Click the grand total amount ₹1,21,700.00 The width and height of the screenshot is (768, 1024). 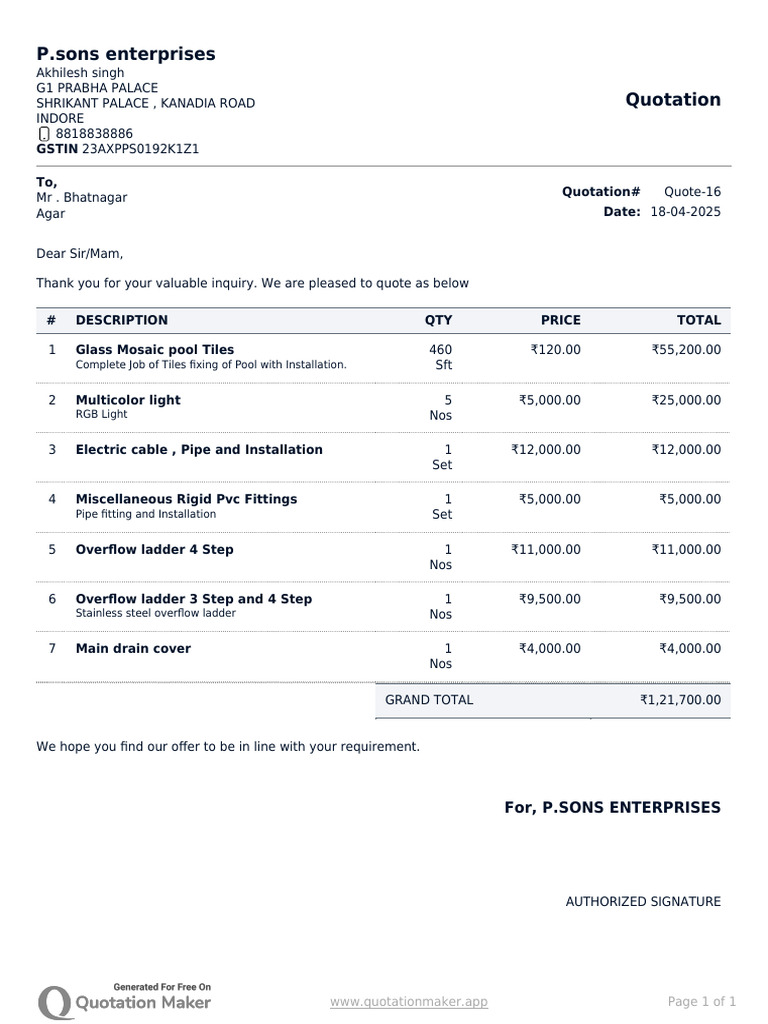pyautogui.click(x=680, y=700)
